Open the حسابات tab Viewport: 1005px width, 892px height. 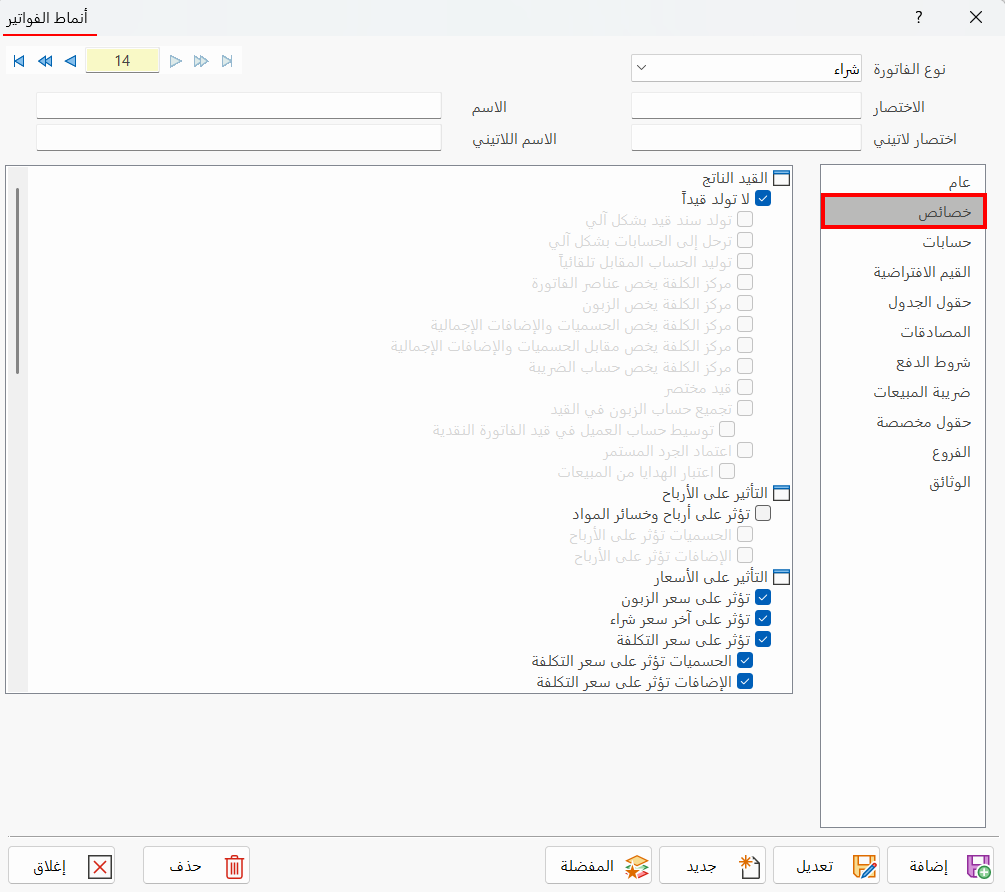(x=902, y=242)
